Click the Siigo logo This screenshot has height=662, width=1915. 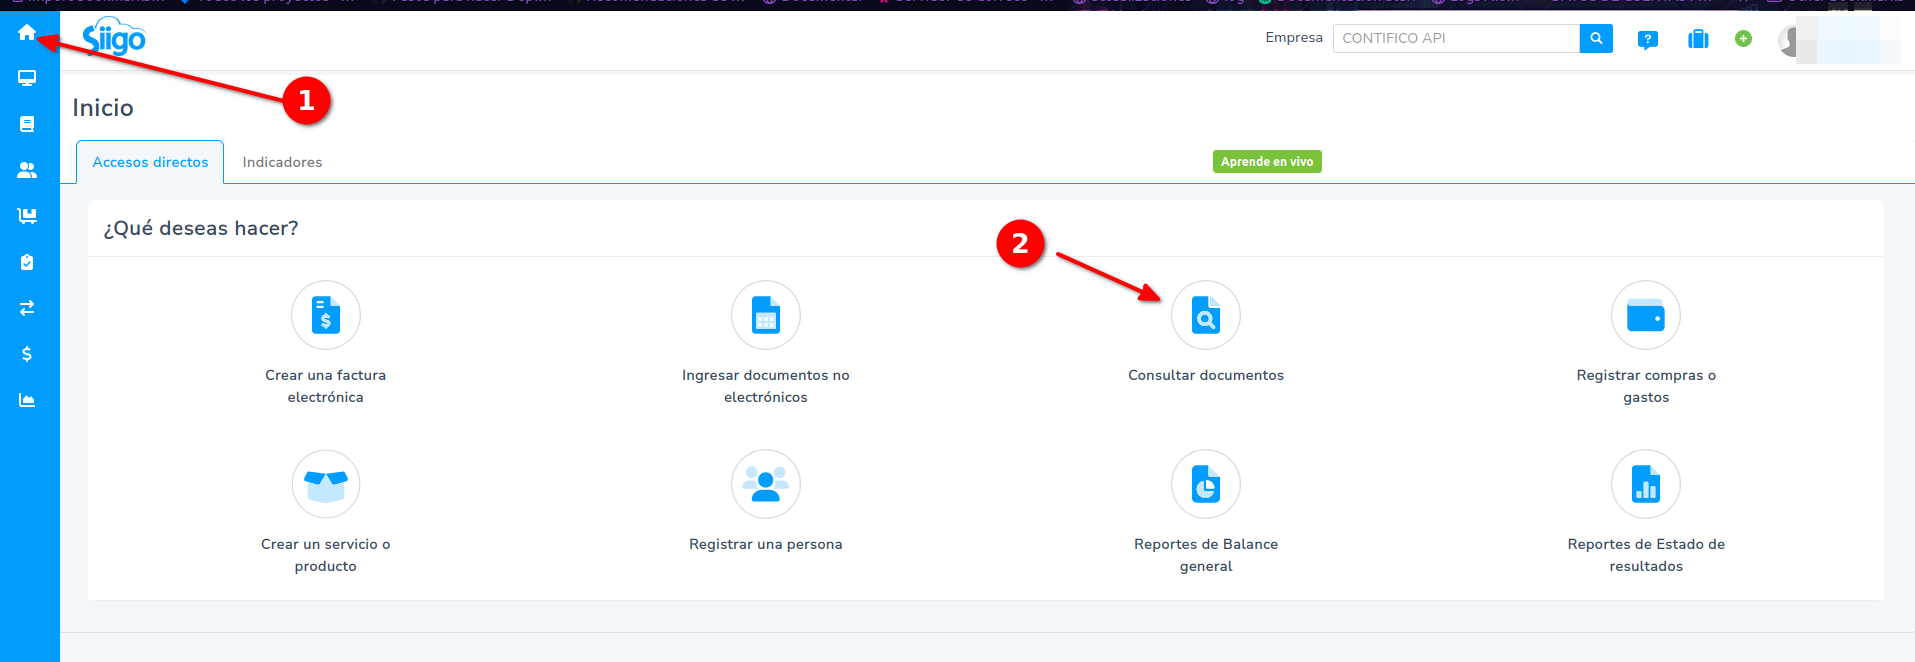[x=114, y=38]
